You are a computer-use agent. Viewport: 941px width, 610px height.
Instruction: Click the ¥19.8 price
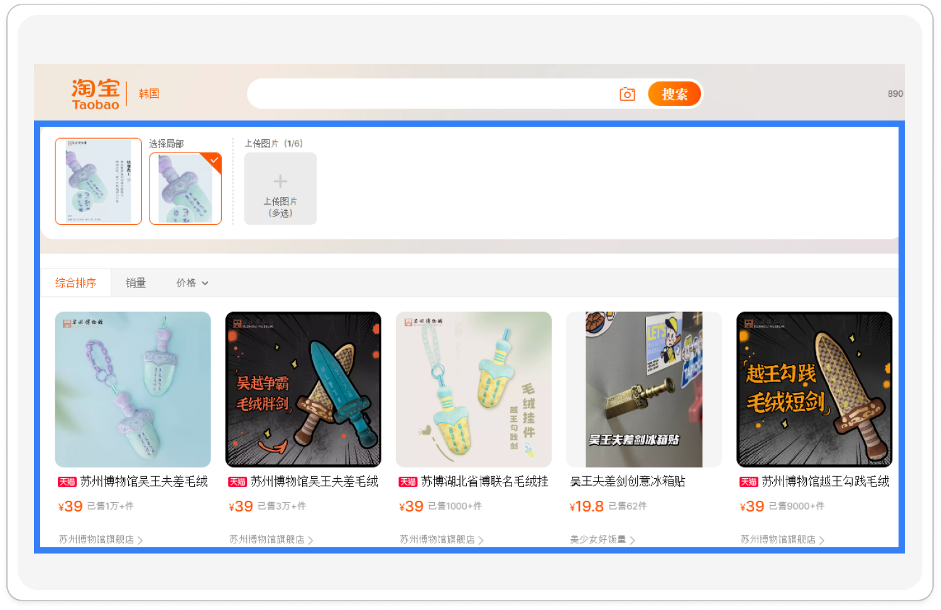pyautogui.click(x=586, y=506)
